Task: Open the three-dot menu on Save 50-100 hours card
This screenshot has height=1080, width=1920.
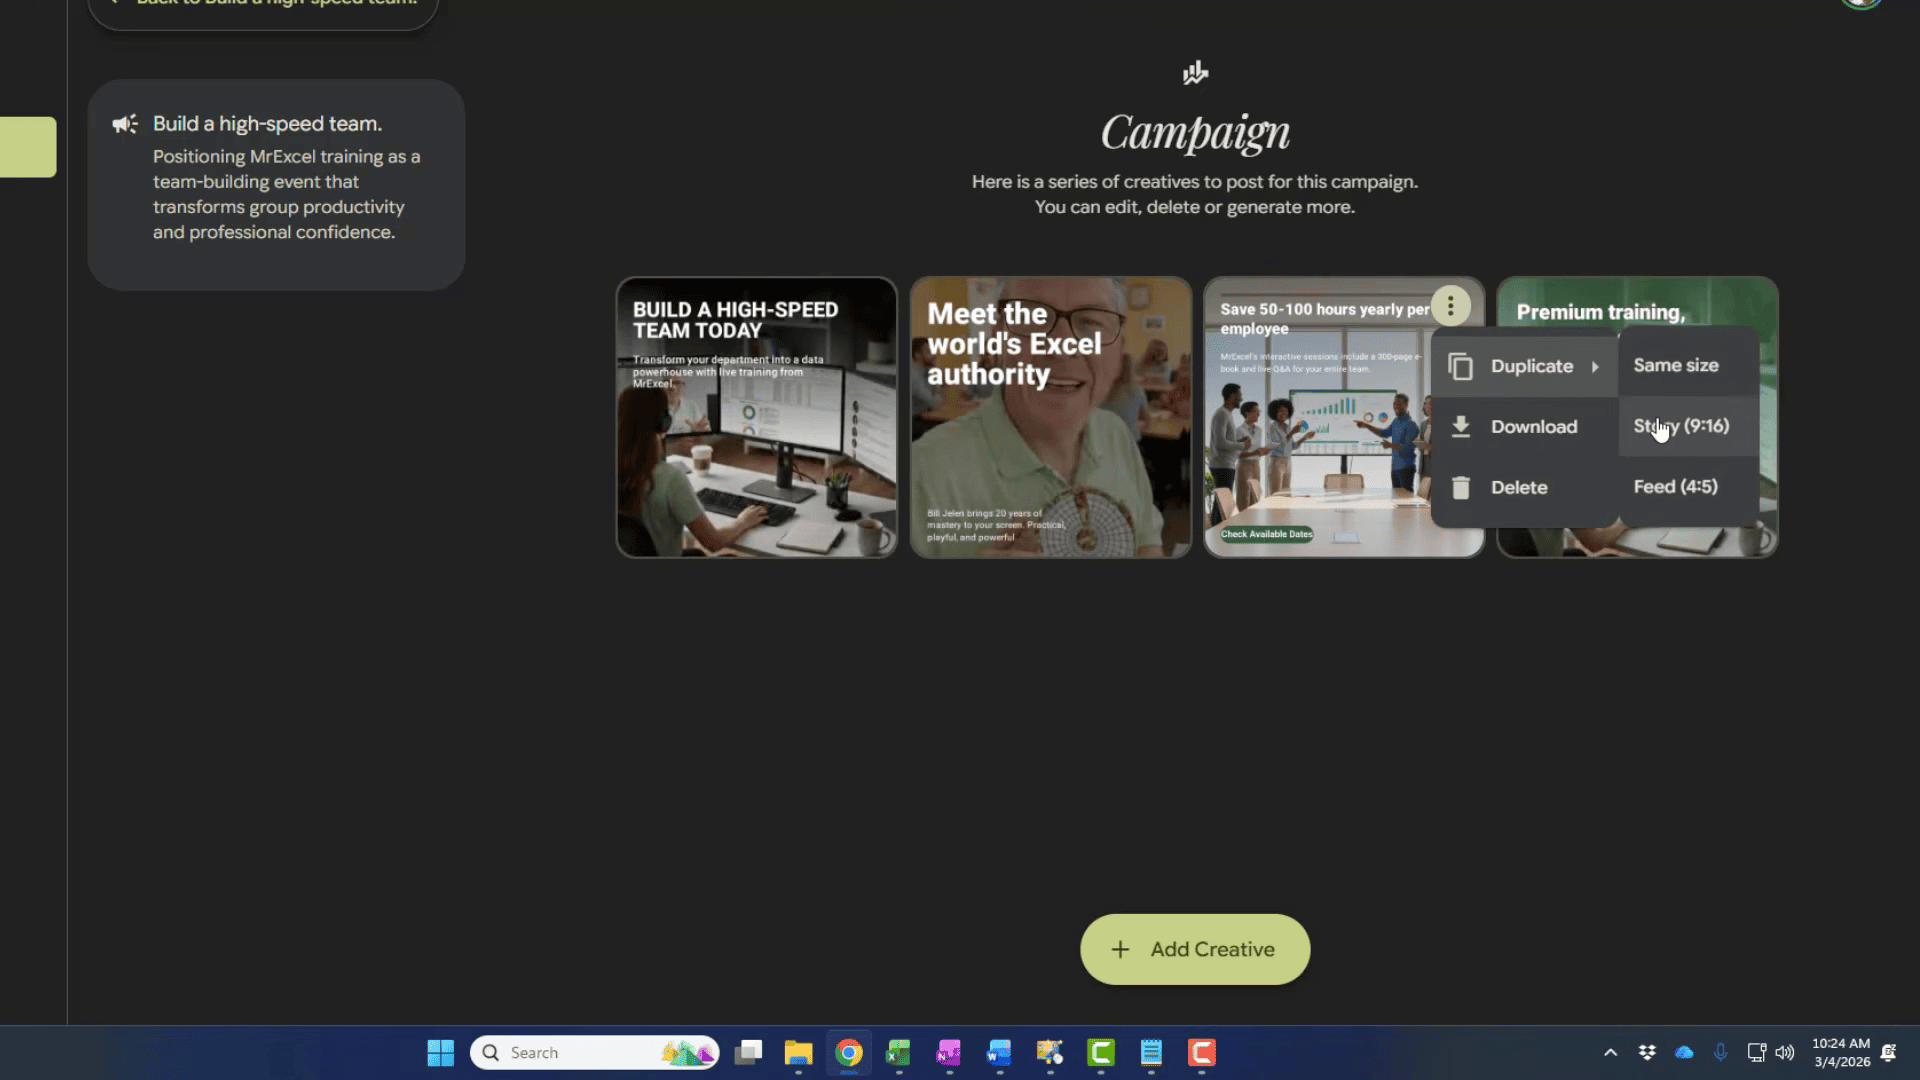Action: pos(1450,306)
